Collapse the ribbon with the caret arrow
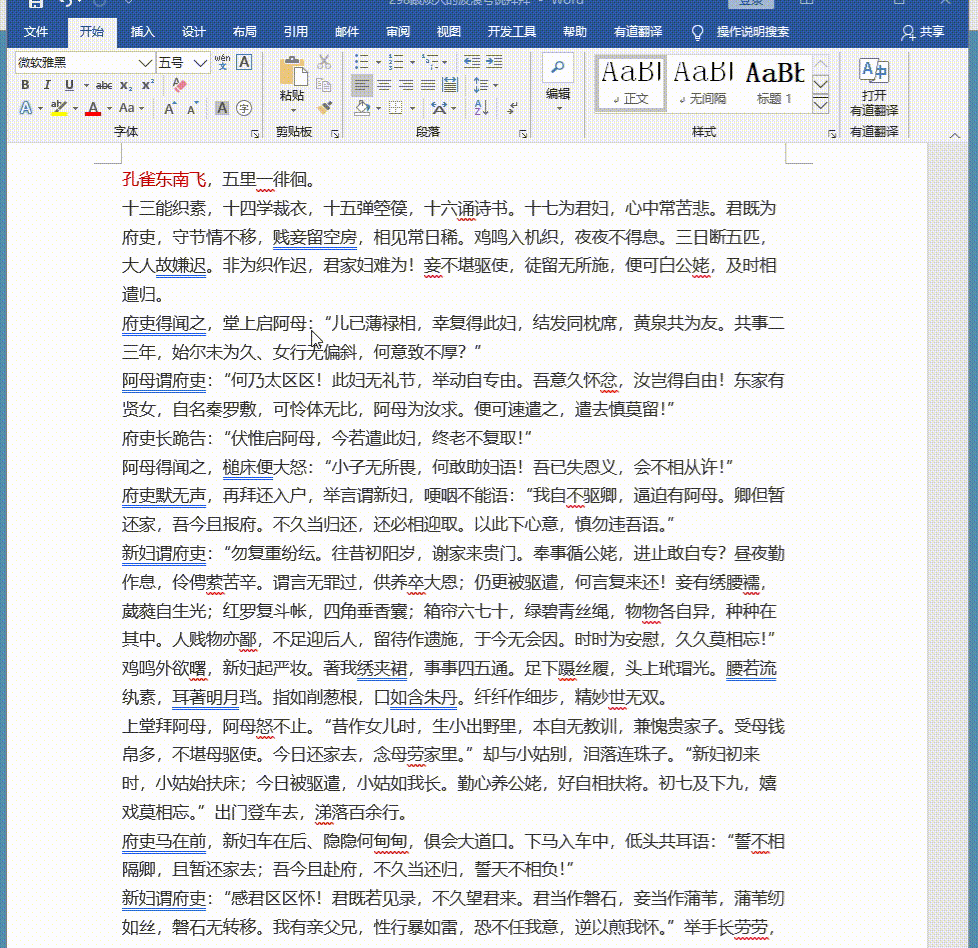 [x=954, y=135]
